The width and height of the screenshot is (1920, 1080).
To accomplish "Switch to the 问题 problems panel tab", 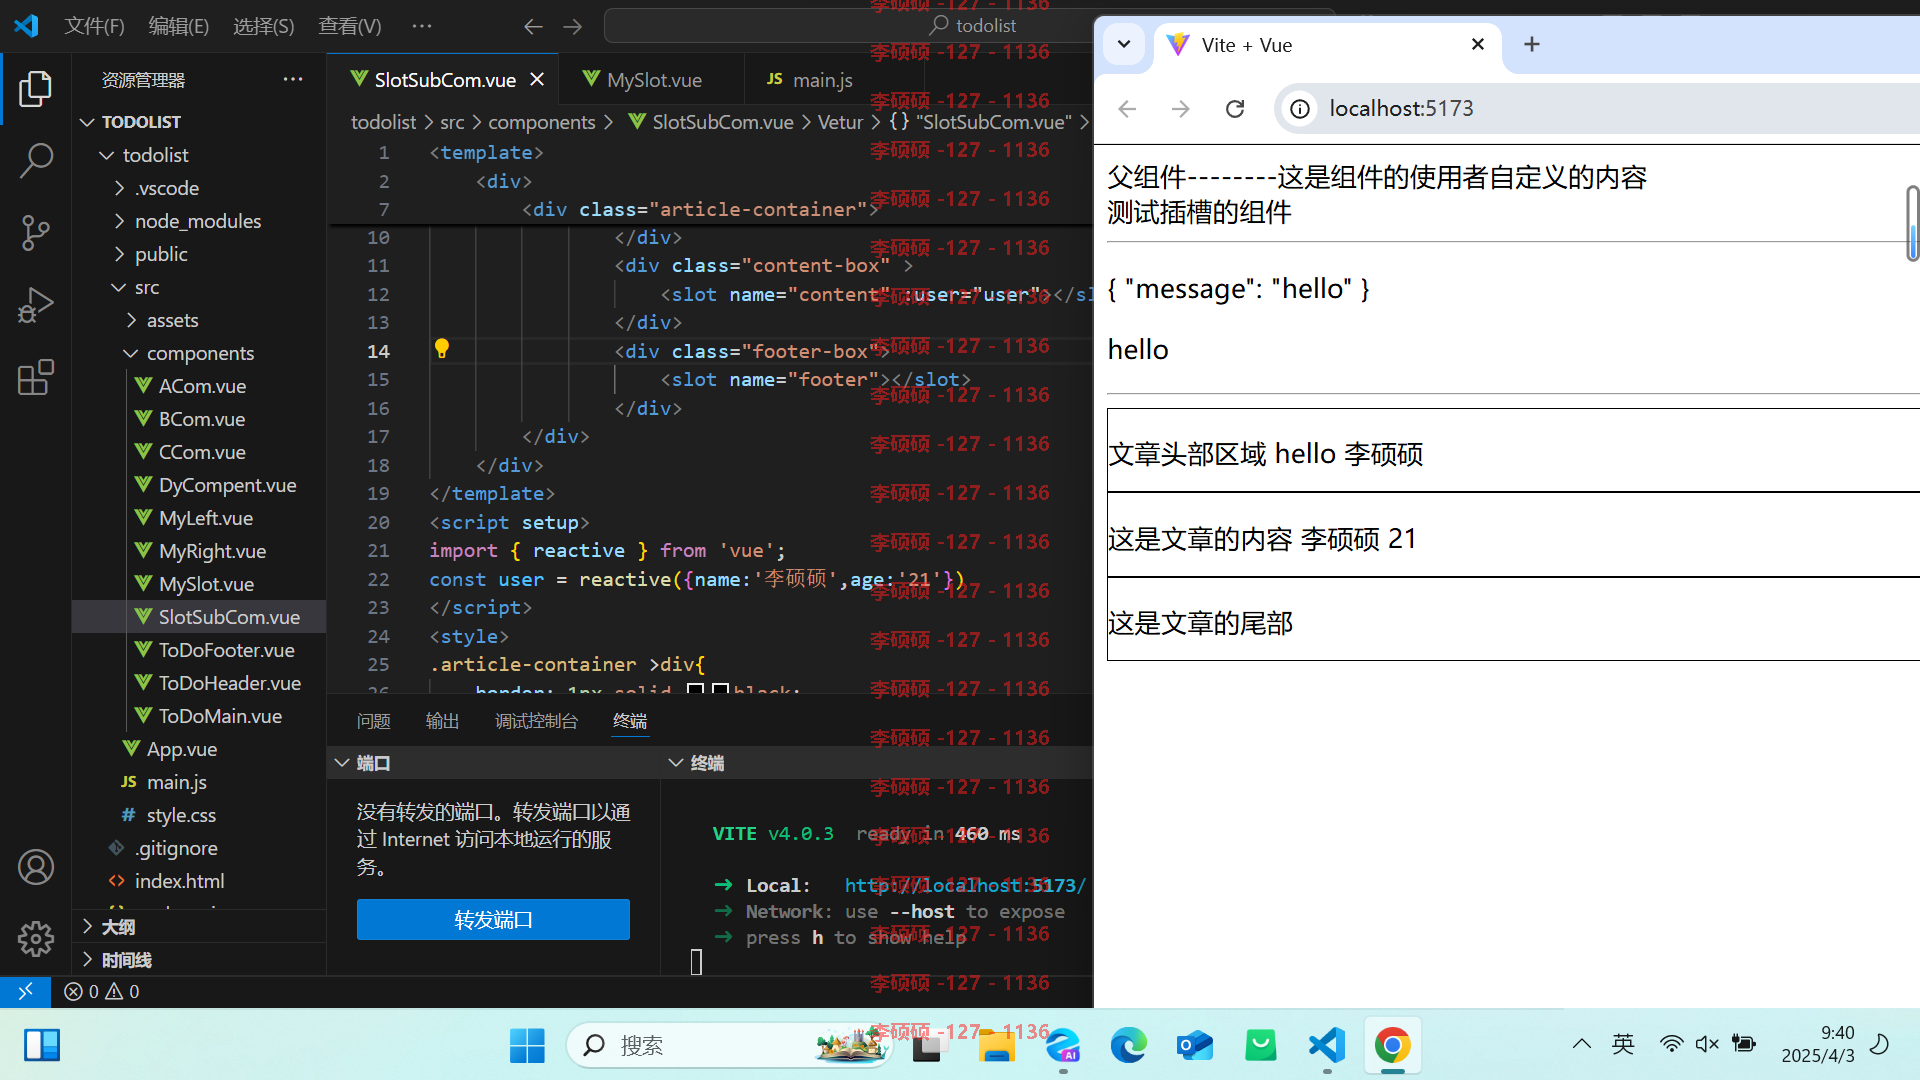I will click(x=374, y=721).
